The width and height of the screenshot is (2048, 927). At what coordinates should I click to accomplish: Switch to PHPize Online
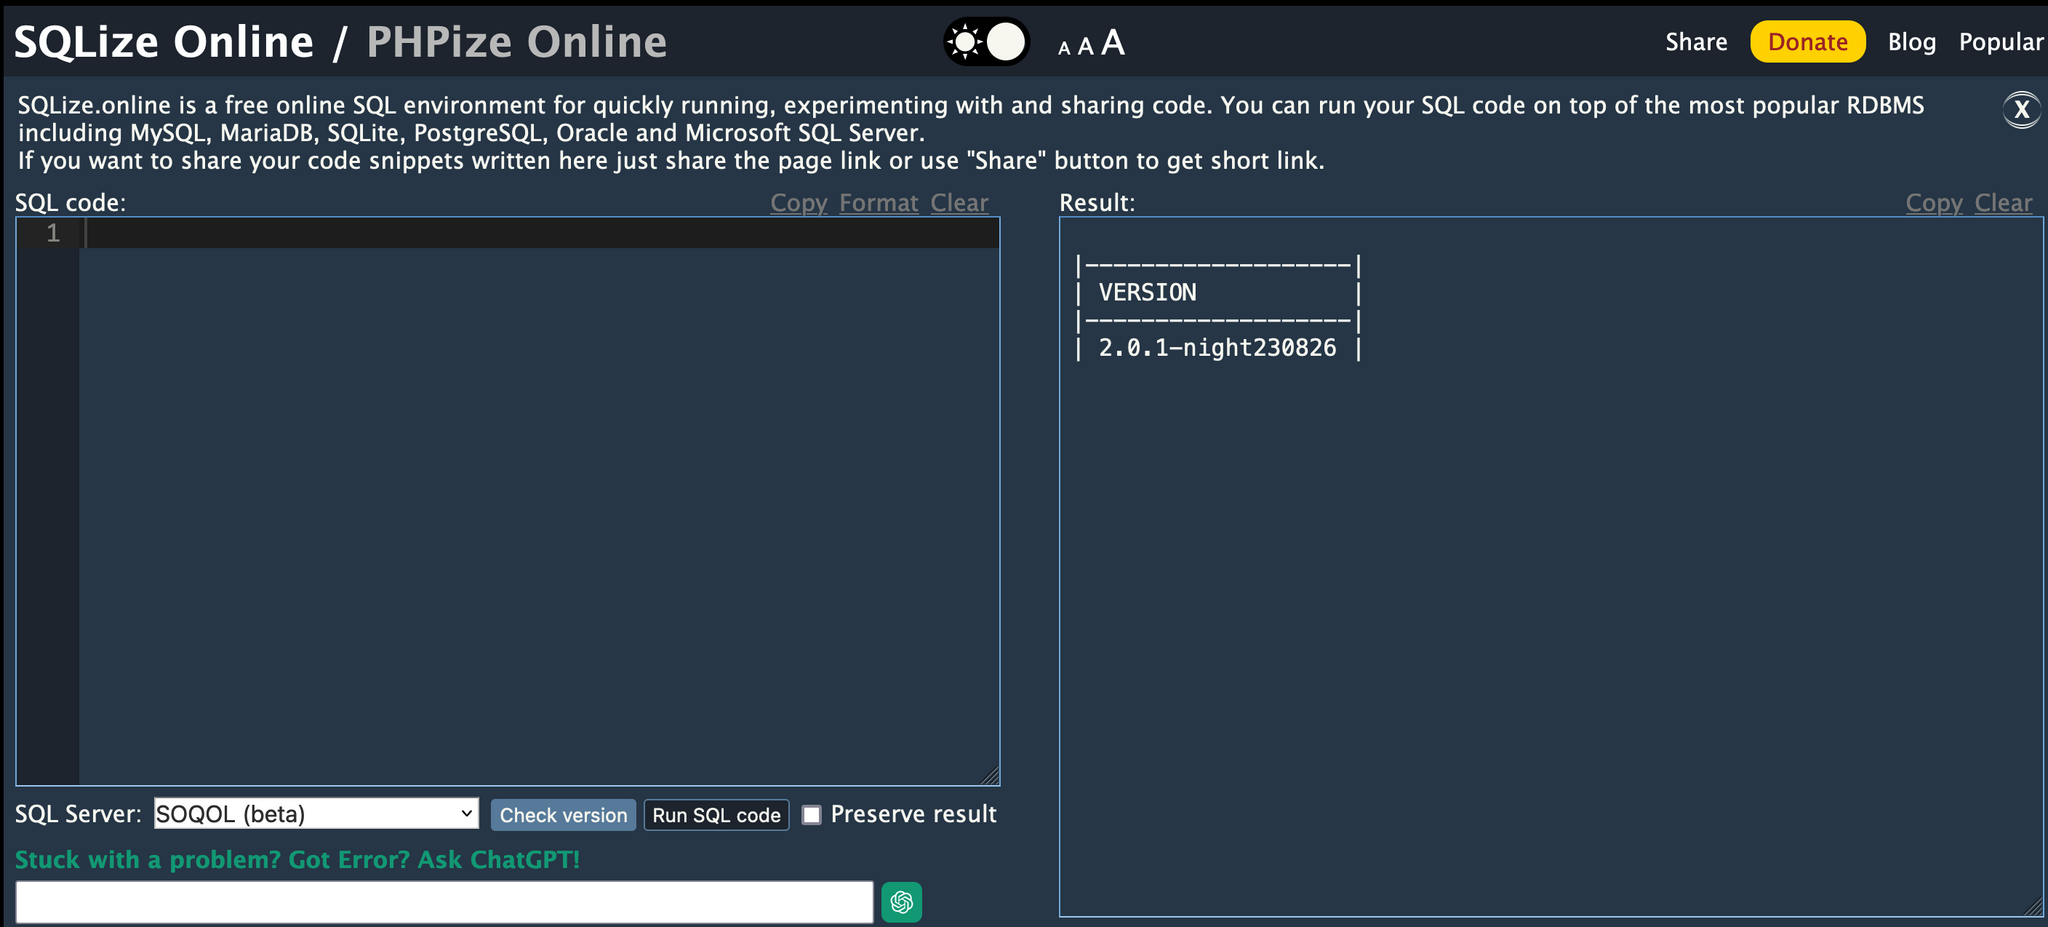[516, 42]
